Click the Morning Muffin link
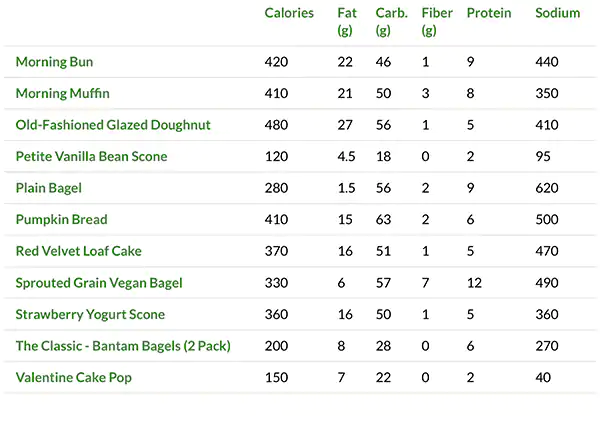The image size is (600, 447). click(x=62, y=94)
